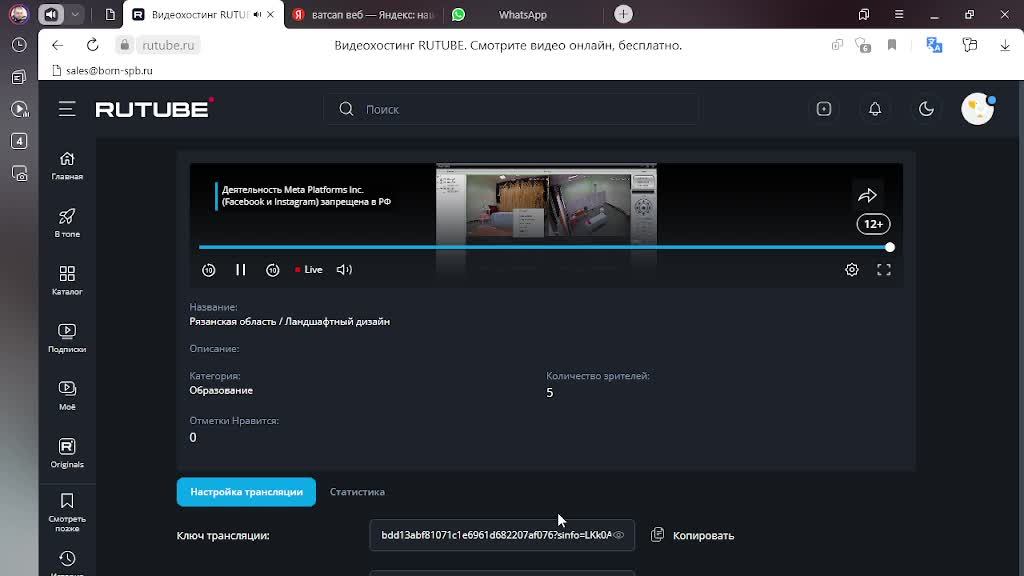Switch to ватсап веб Яндекс tab
The height and width of the screenshot is (576, 1024).
click(364, 14)
